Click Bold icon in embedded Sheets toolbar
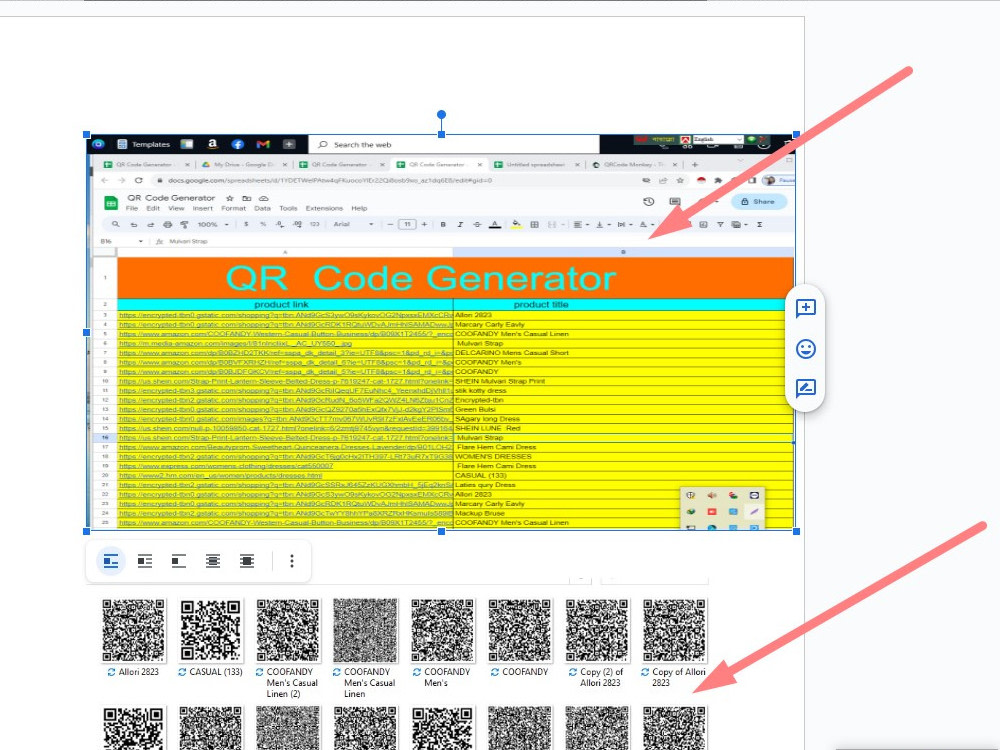1000x750 pixels. click(x=443, y=224)
